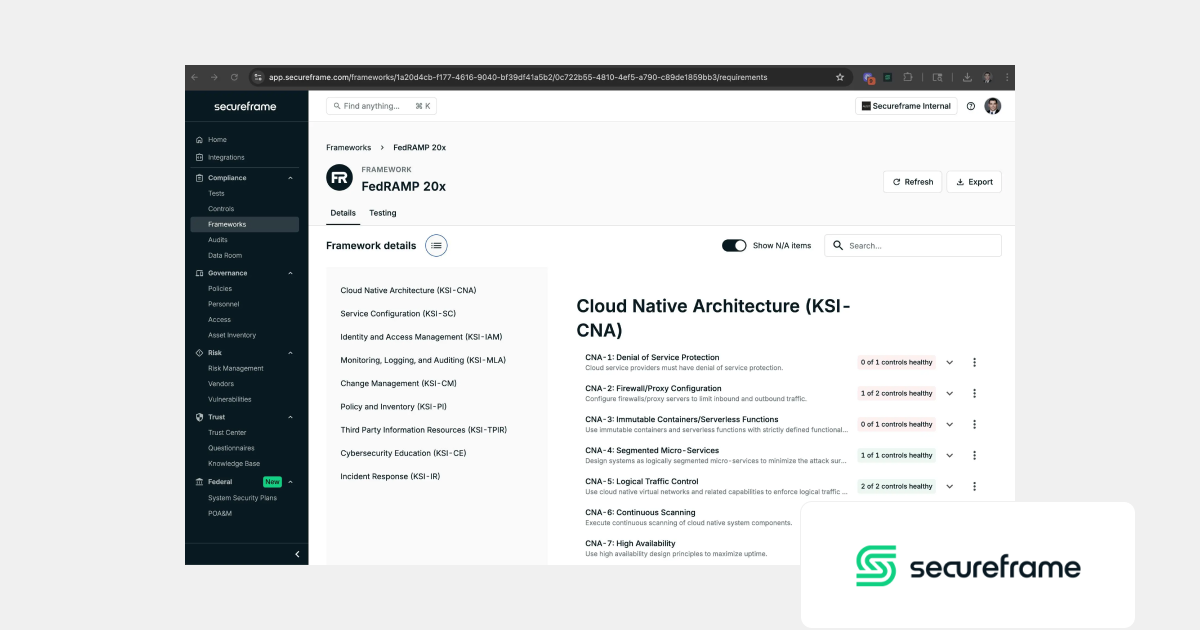Image resolution: width=1200 pixels, height=630 pixels.
Task: Go to Frameworks breadcrumb link
Action: tap(348, 147)
